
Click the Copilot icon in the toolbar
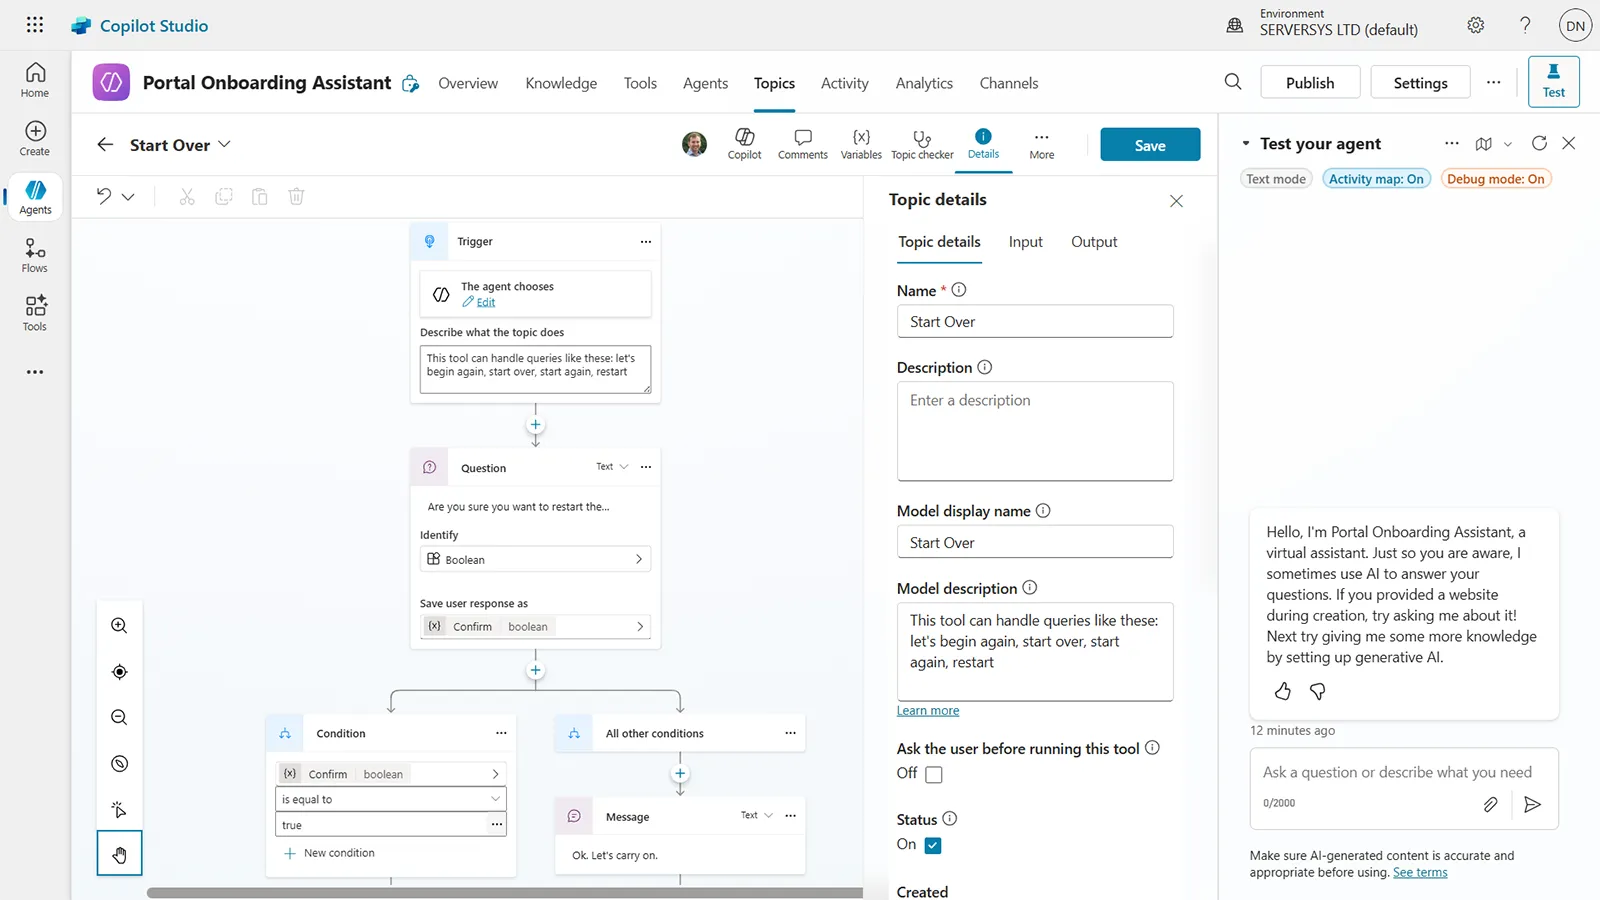tap(744, 144)
